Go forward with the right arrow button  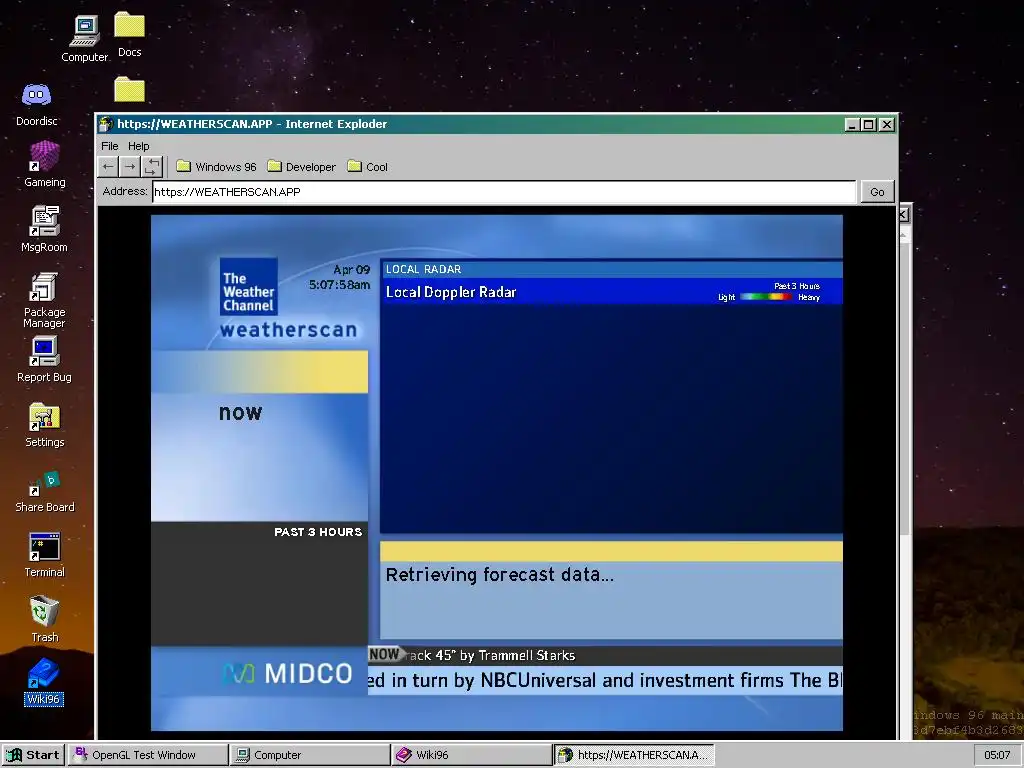pos(130,167)
